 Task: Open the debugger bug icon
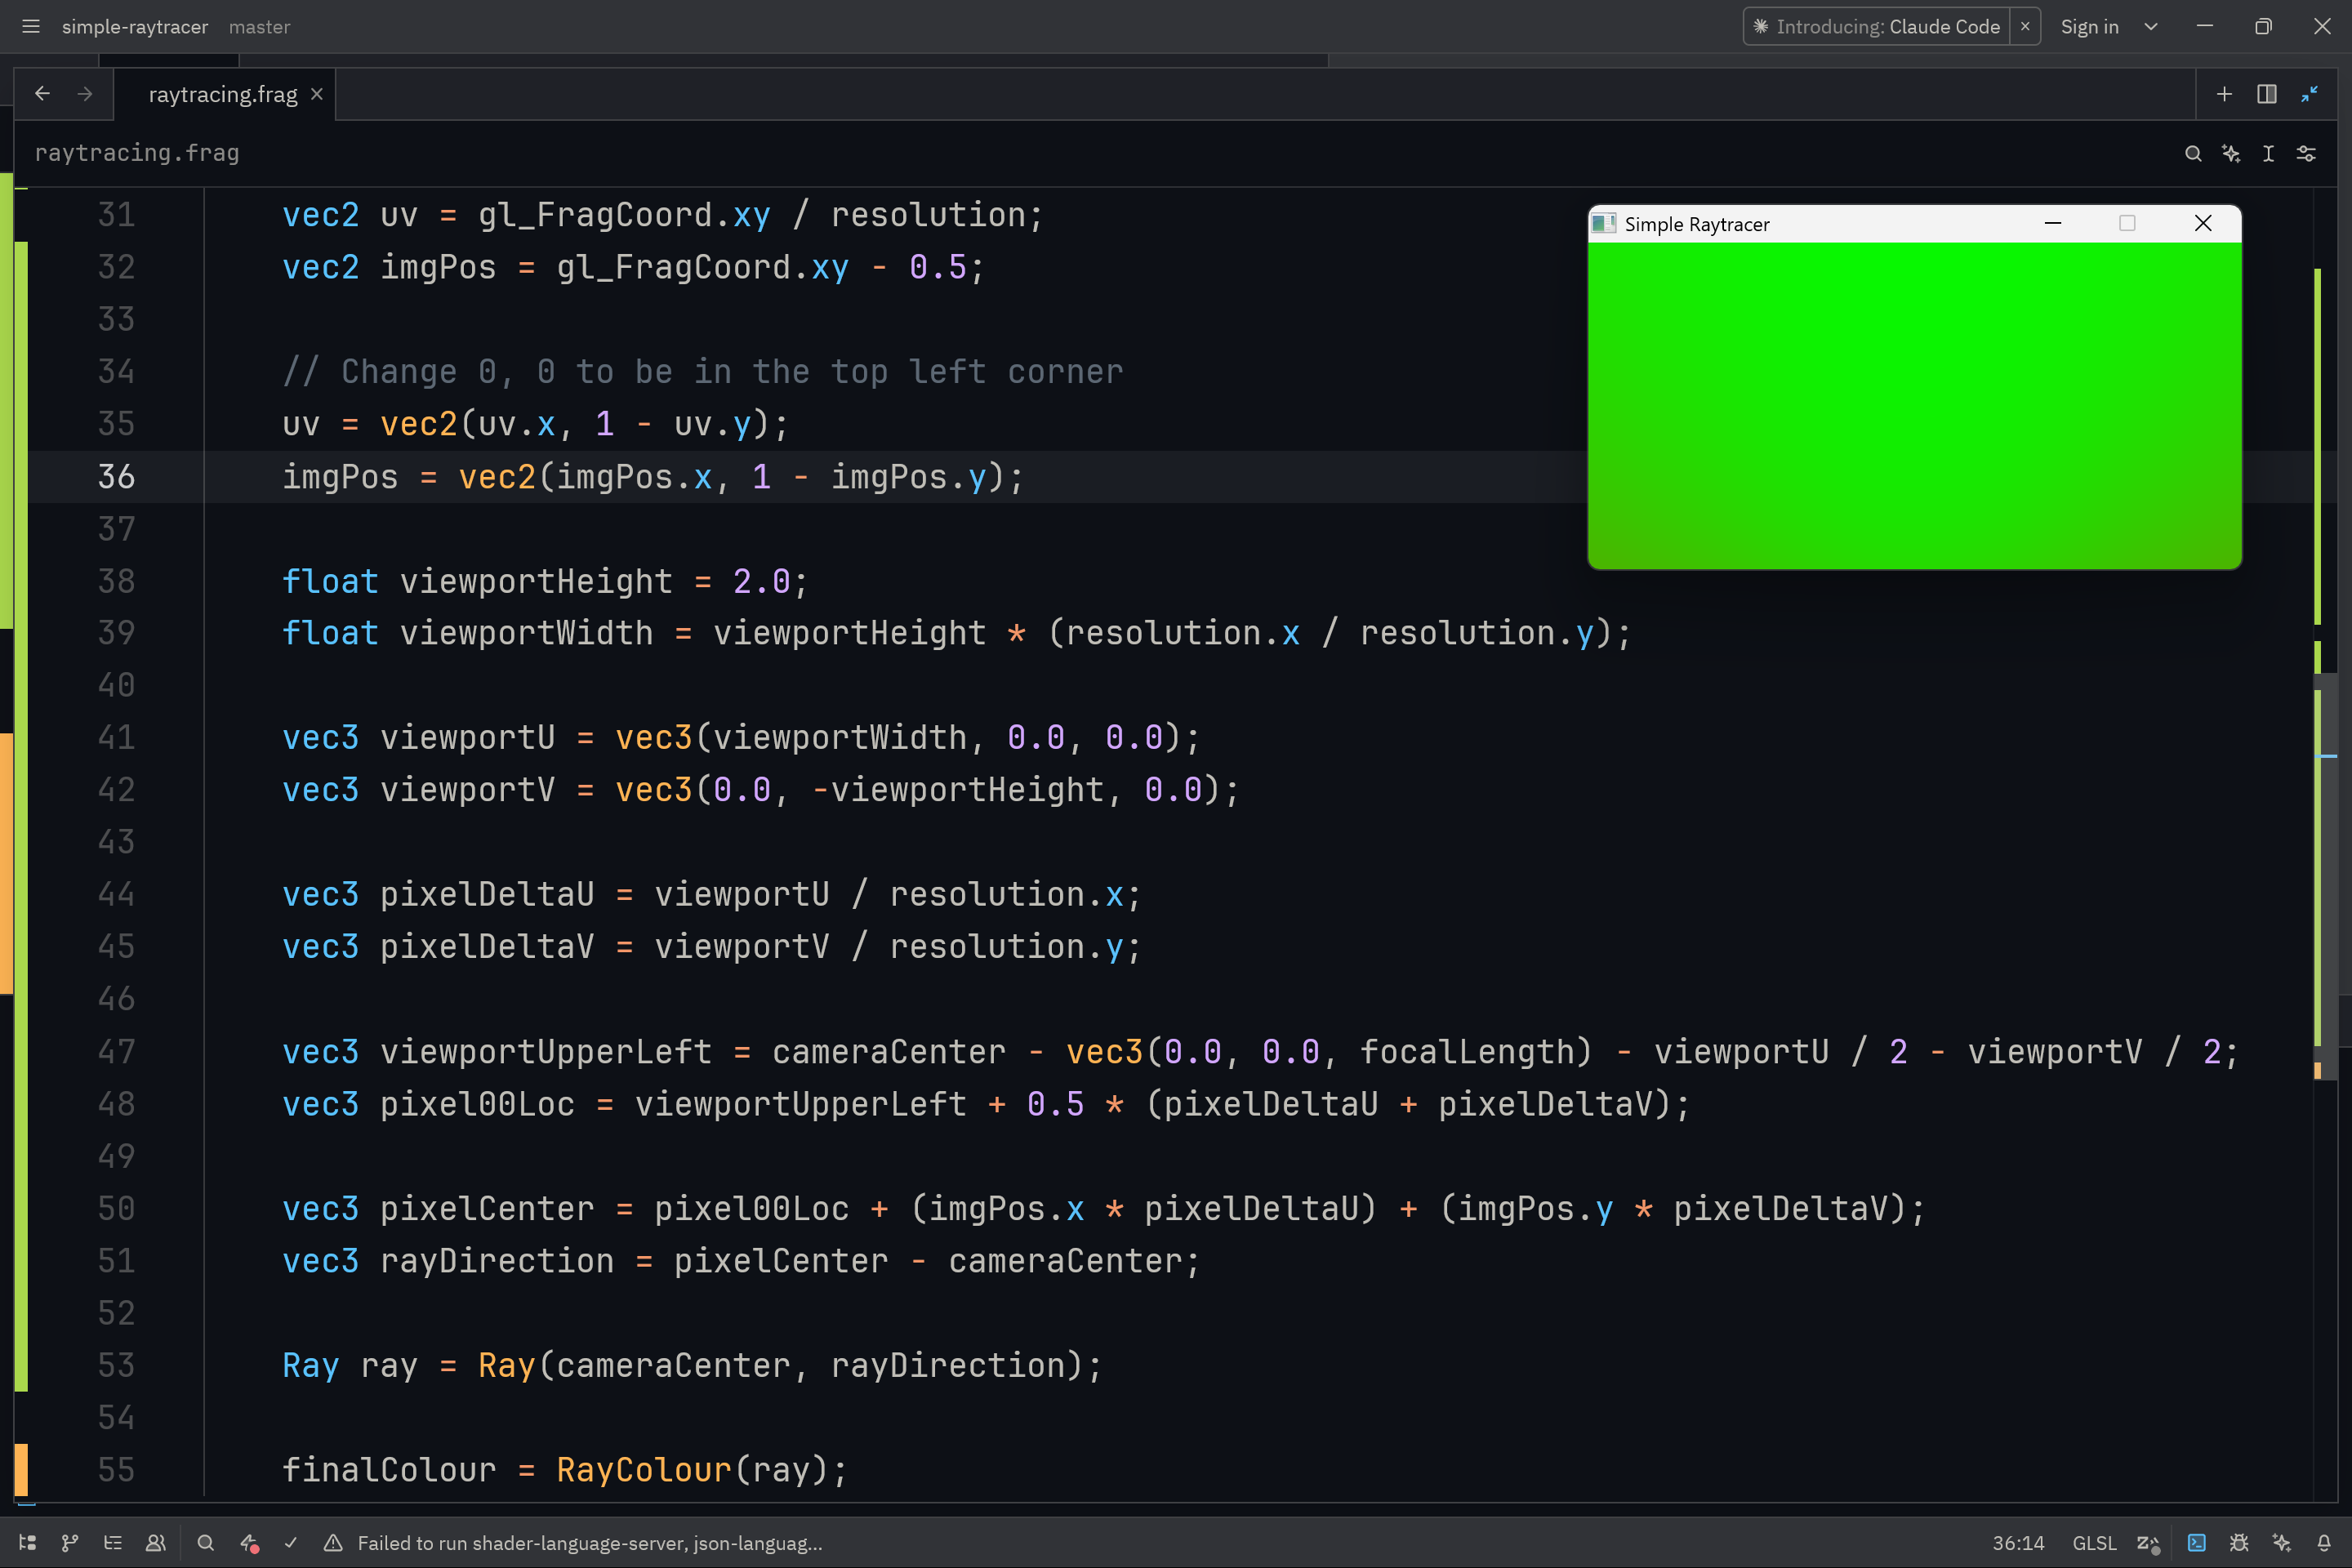(2239, 1543)
